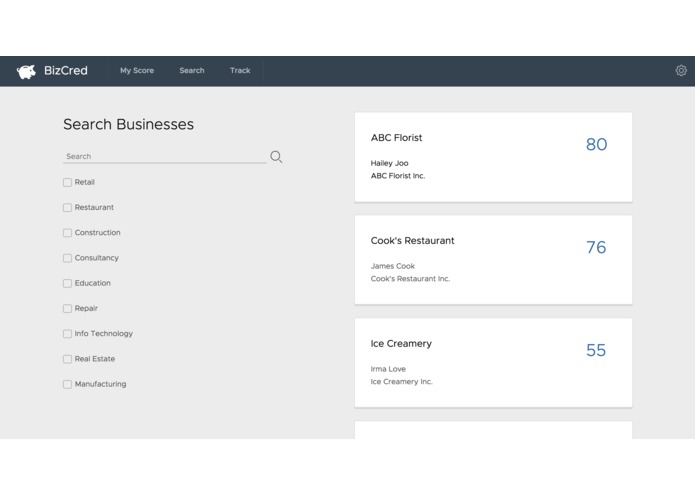
Task: Enable the Restaurant filter checkbox
Action: [67, 208]
